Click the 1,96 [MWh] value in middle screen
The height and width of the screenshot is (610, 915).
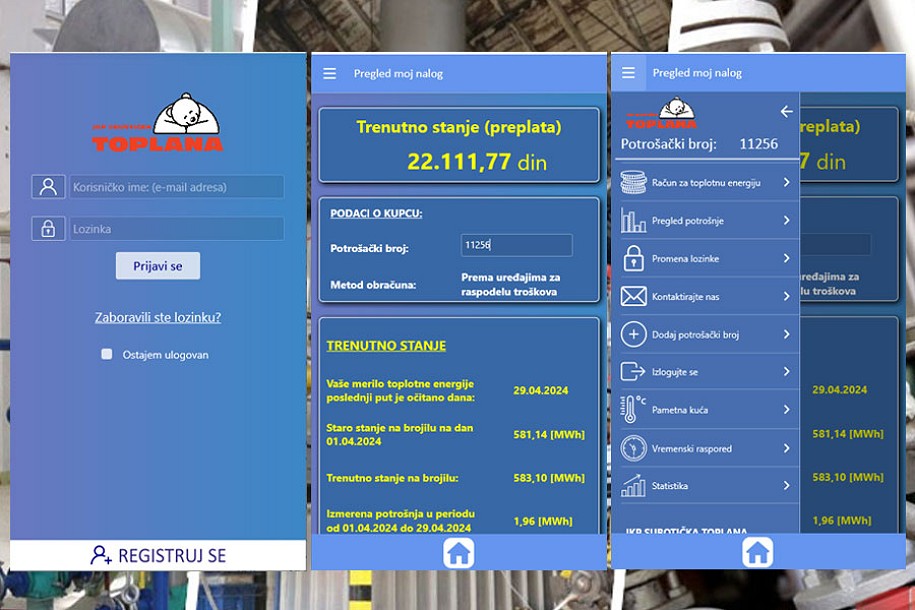point(543,521)
